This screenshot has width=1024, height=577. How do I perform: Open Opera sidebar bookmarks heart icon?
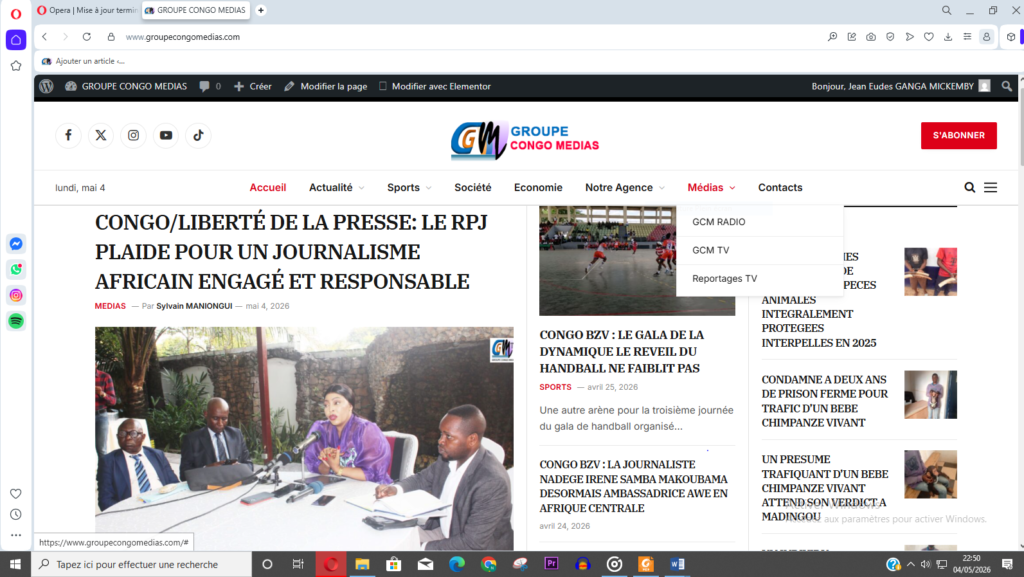pyautogui.click(x=16, y=493)
